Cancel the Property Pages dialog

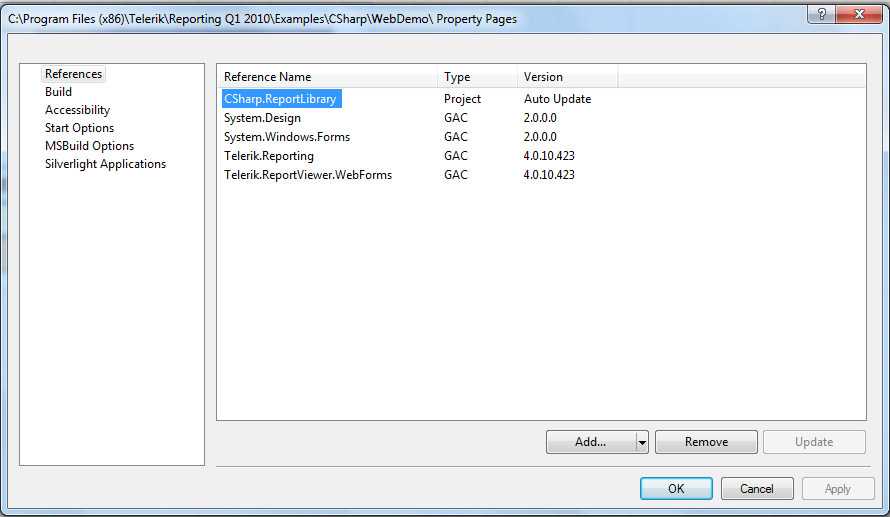click(757, 489)
